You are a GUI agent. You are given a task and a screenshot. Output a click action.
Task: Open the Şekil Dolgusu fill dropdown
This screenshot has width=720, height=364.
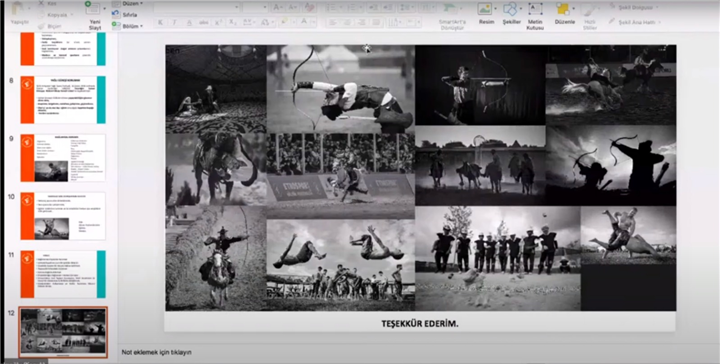click(x=634, y=7)
